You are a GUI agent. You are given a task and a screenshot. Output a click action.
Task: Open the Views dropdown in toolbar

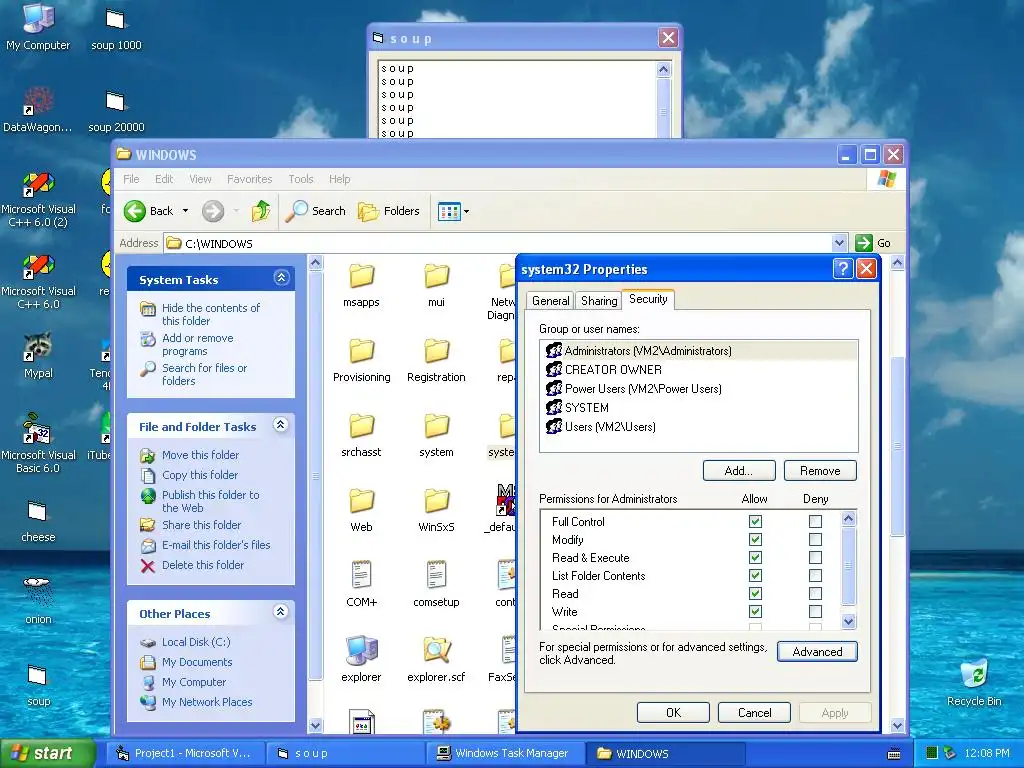466,211
